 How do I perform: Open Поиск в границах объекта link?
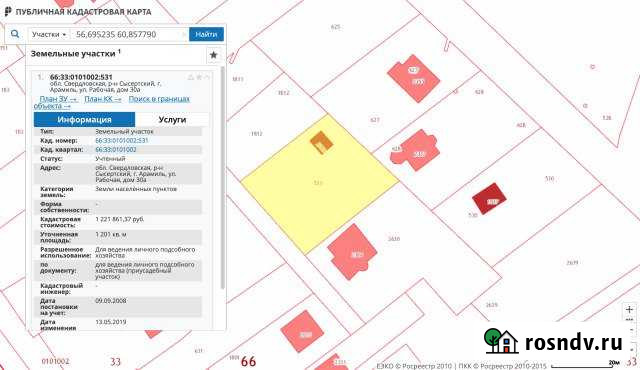coord(112,102)
